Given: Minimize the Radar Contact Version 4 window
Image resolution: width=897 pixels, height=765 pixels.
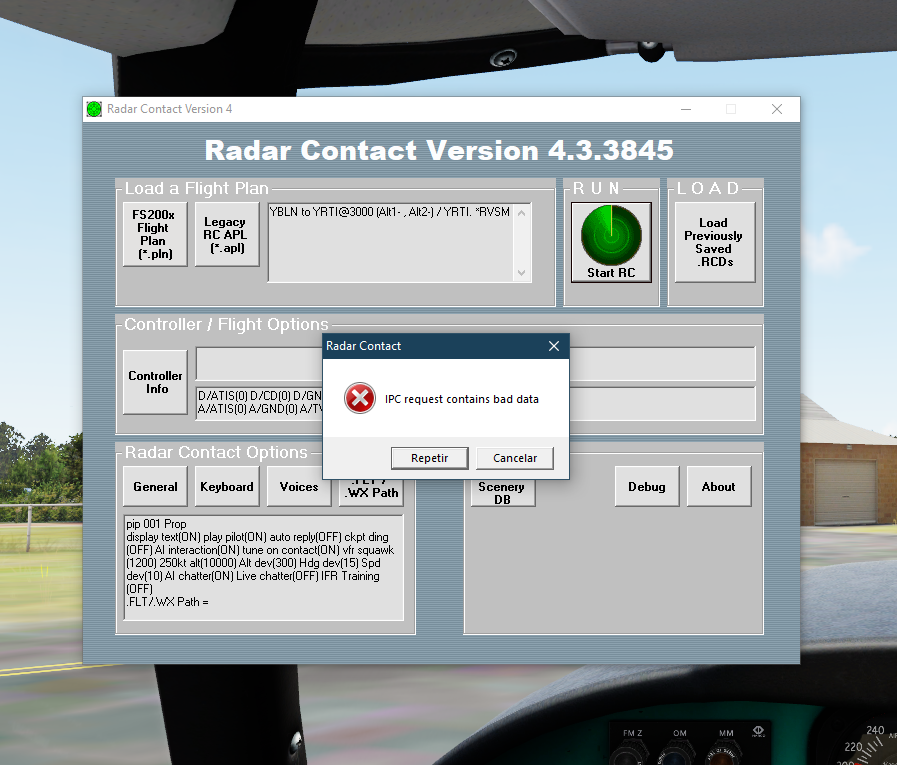Looking at the screenshot, I should [686, 109].
